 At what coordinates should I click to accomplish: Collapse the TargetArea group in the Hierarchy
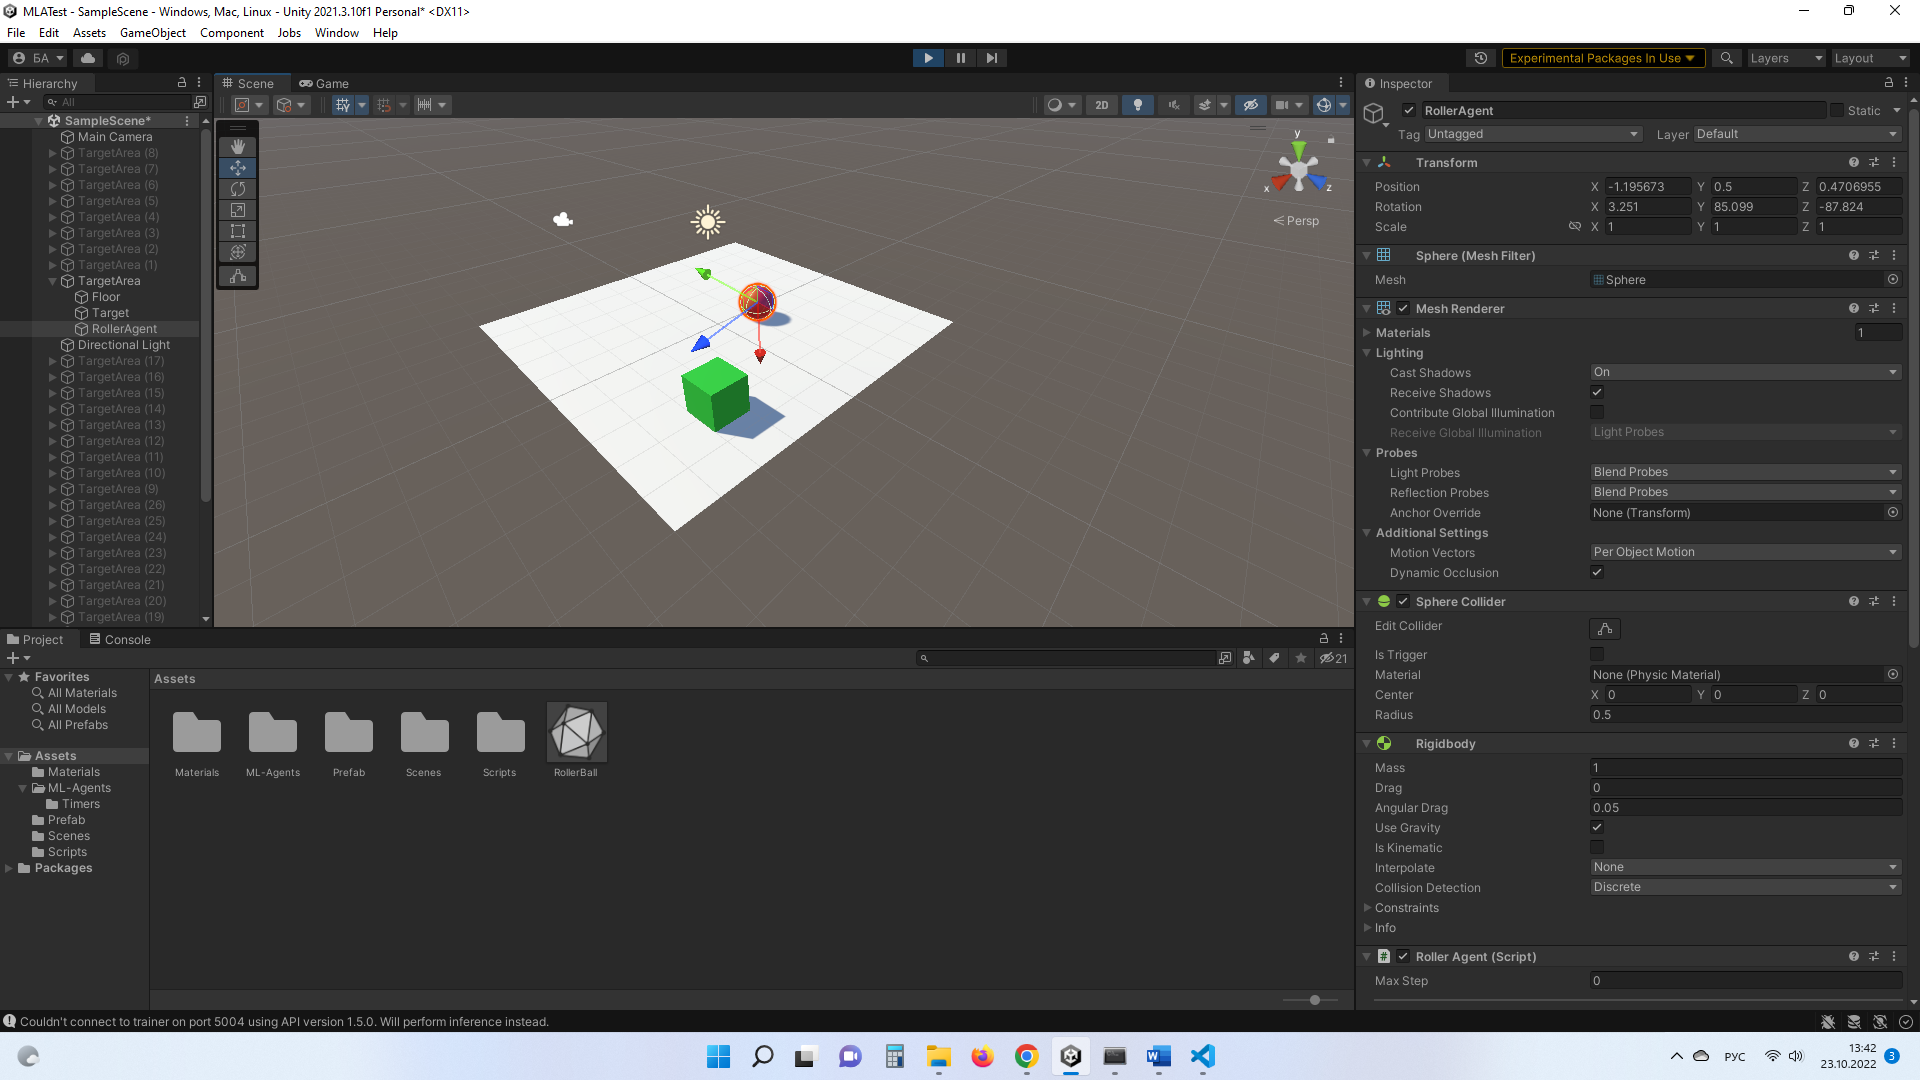point(51,281)
